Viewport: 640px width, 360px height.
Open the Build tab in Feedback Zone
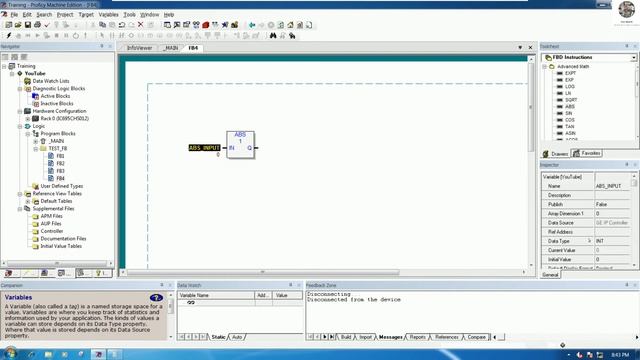tap(346, 337)
